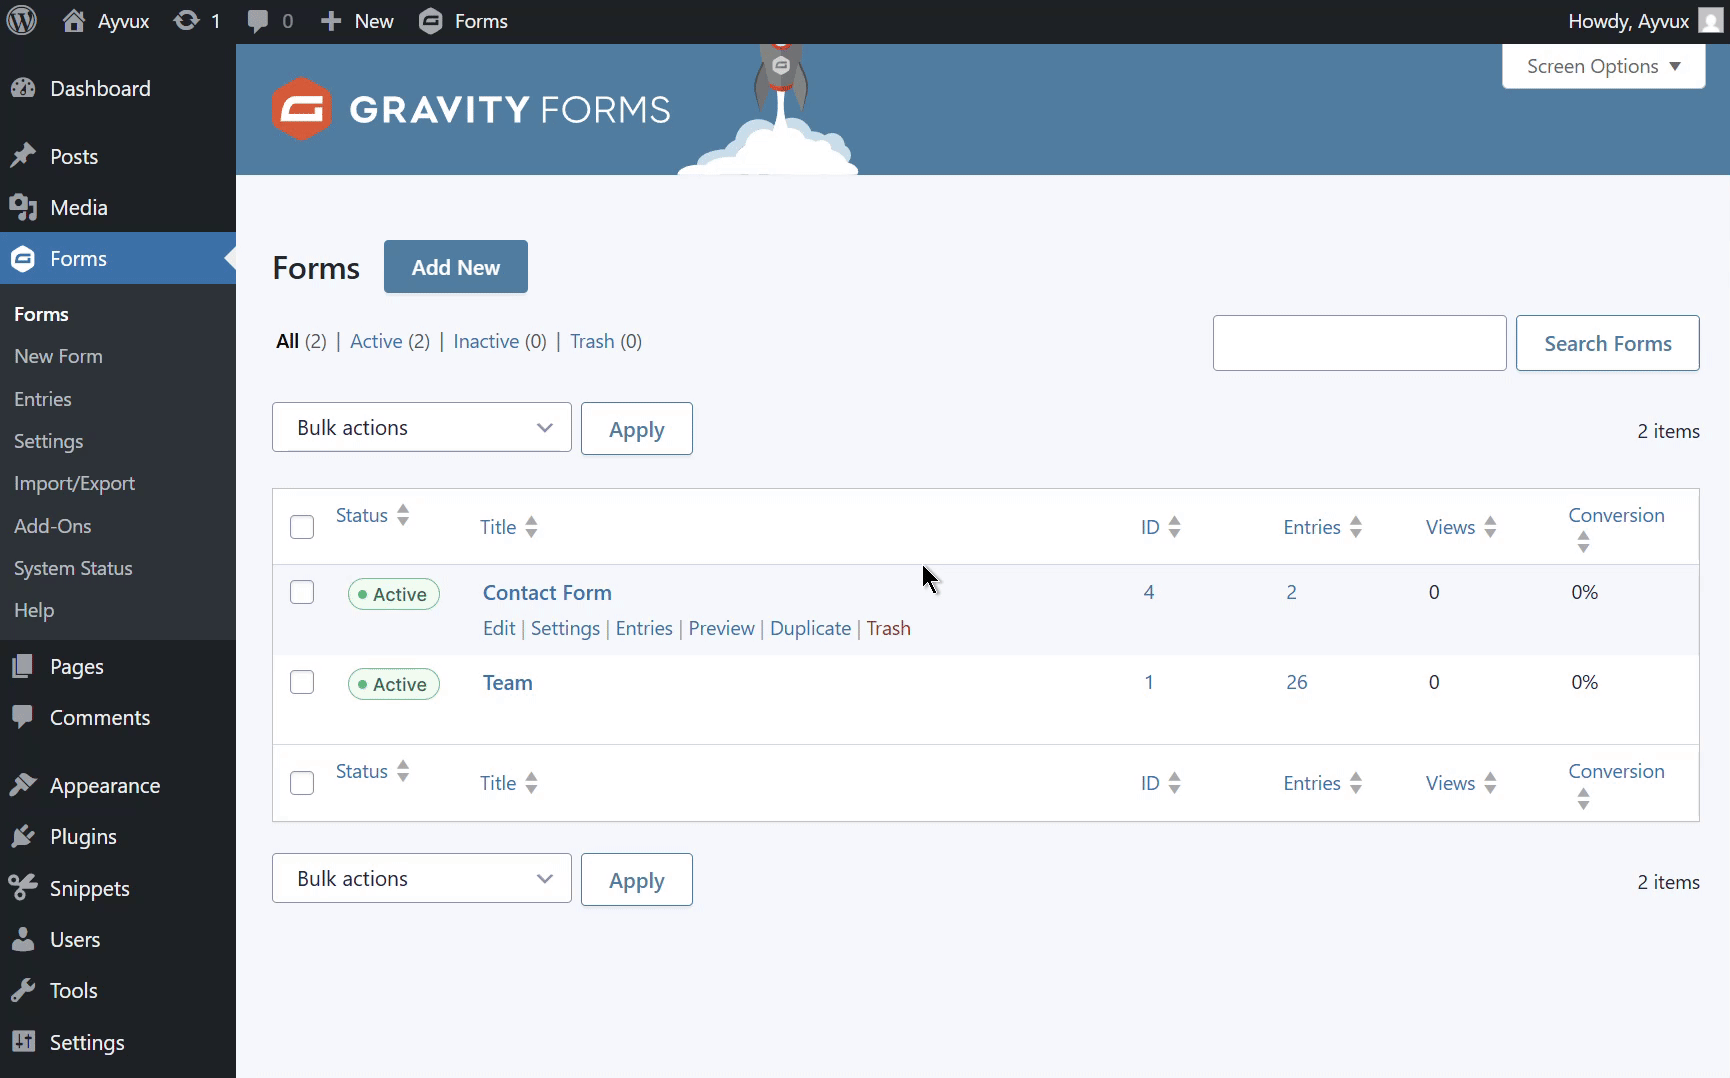Click the Tools wrench icon in sidebar
The width and height of the screenshot is (1730, 1078).
pyautogui.click(x=23, y=990)
